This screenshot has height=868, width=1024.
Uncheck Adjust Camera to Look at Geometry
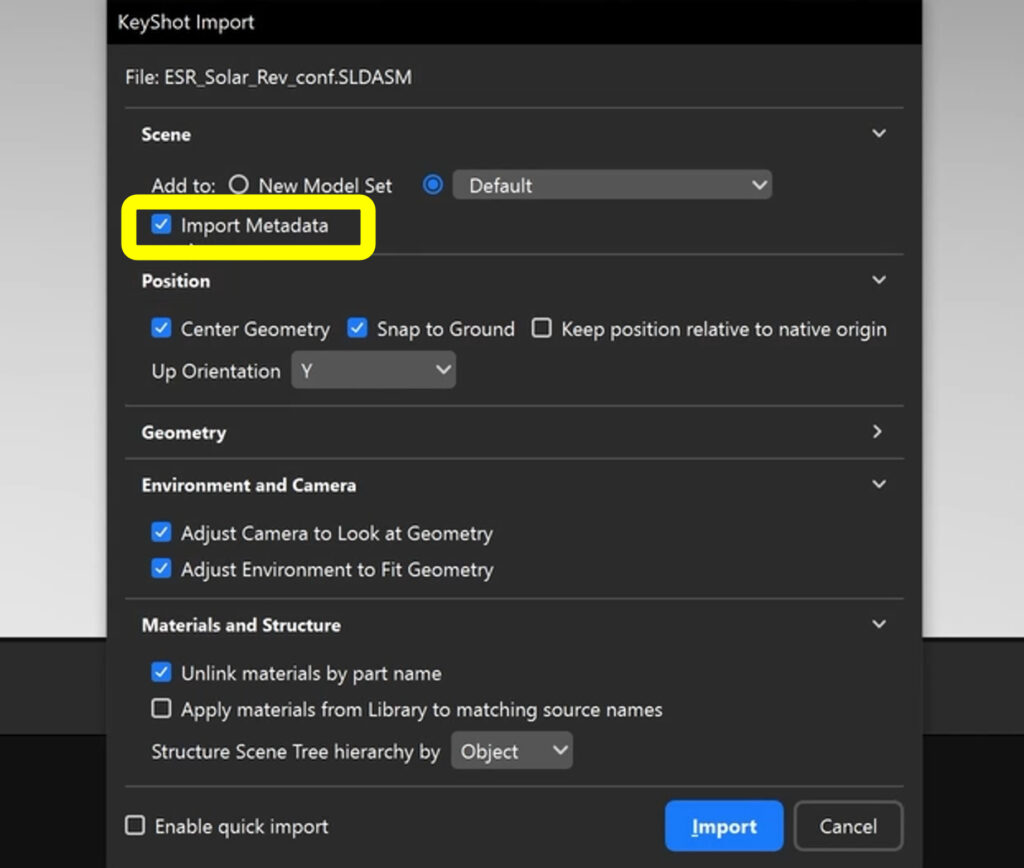(x=161, y=533)
